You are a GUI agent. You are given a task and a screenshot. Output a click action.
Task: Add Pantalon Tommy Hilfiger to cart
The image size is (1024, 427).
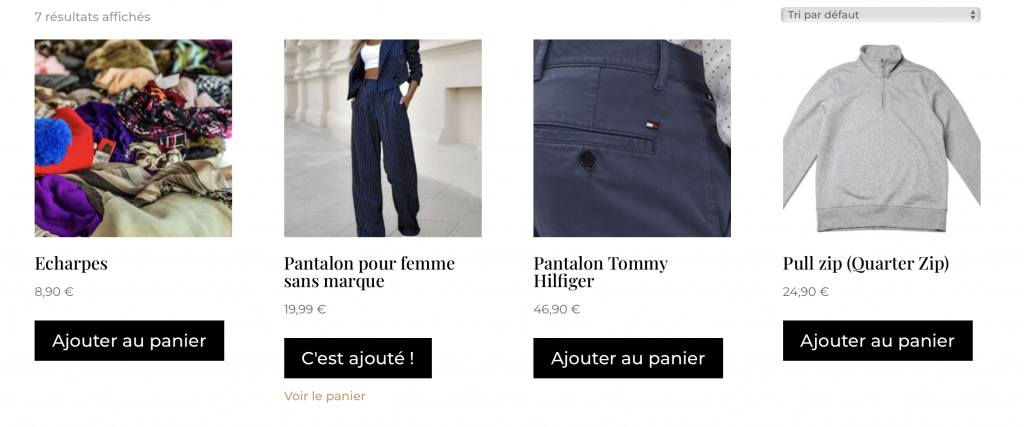pos(628,358)
